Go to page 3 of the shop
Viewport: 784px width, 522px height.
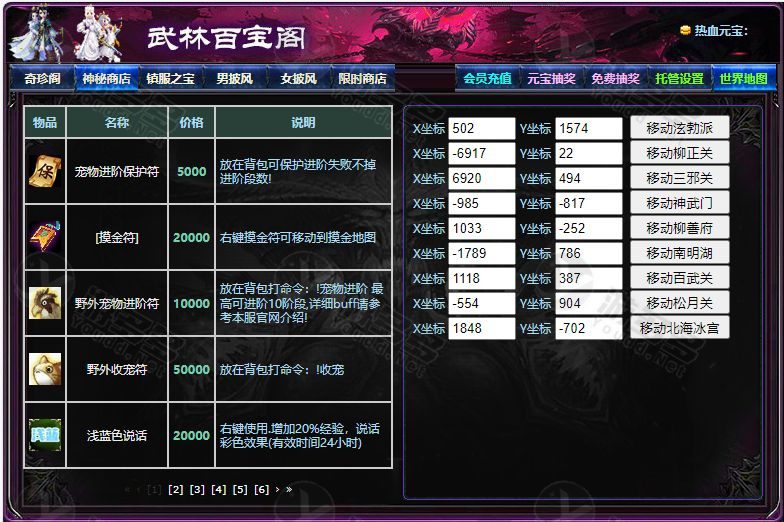(x=197, y=489)
